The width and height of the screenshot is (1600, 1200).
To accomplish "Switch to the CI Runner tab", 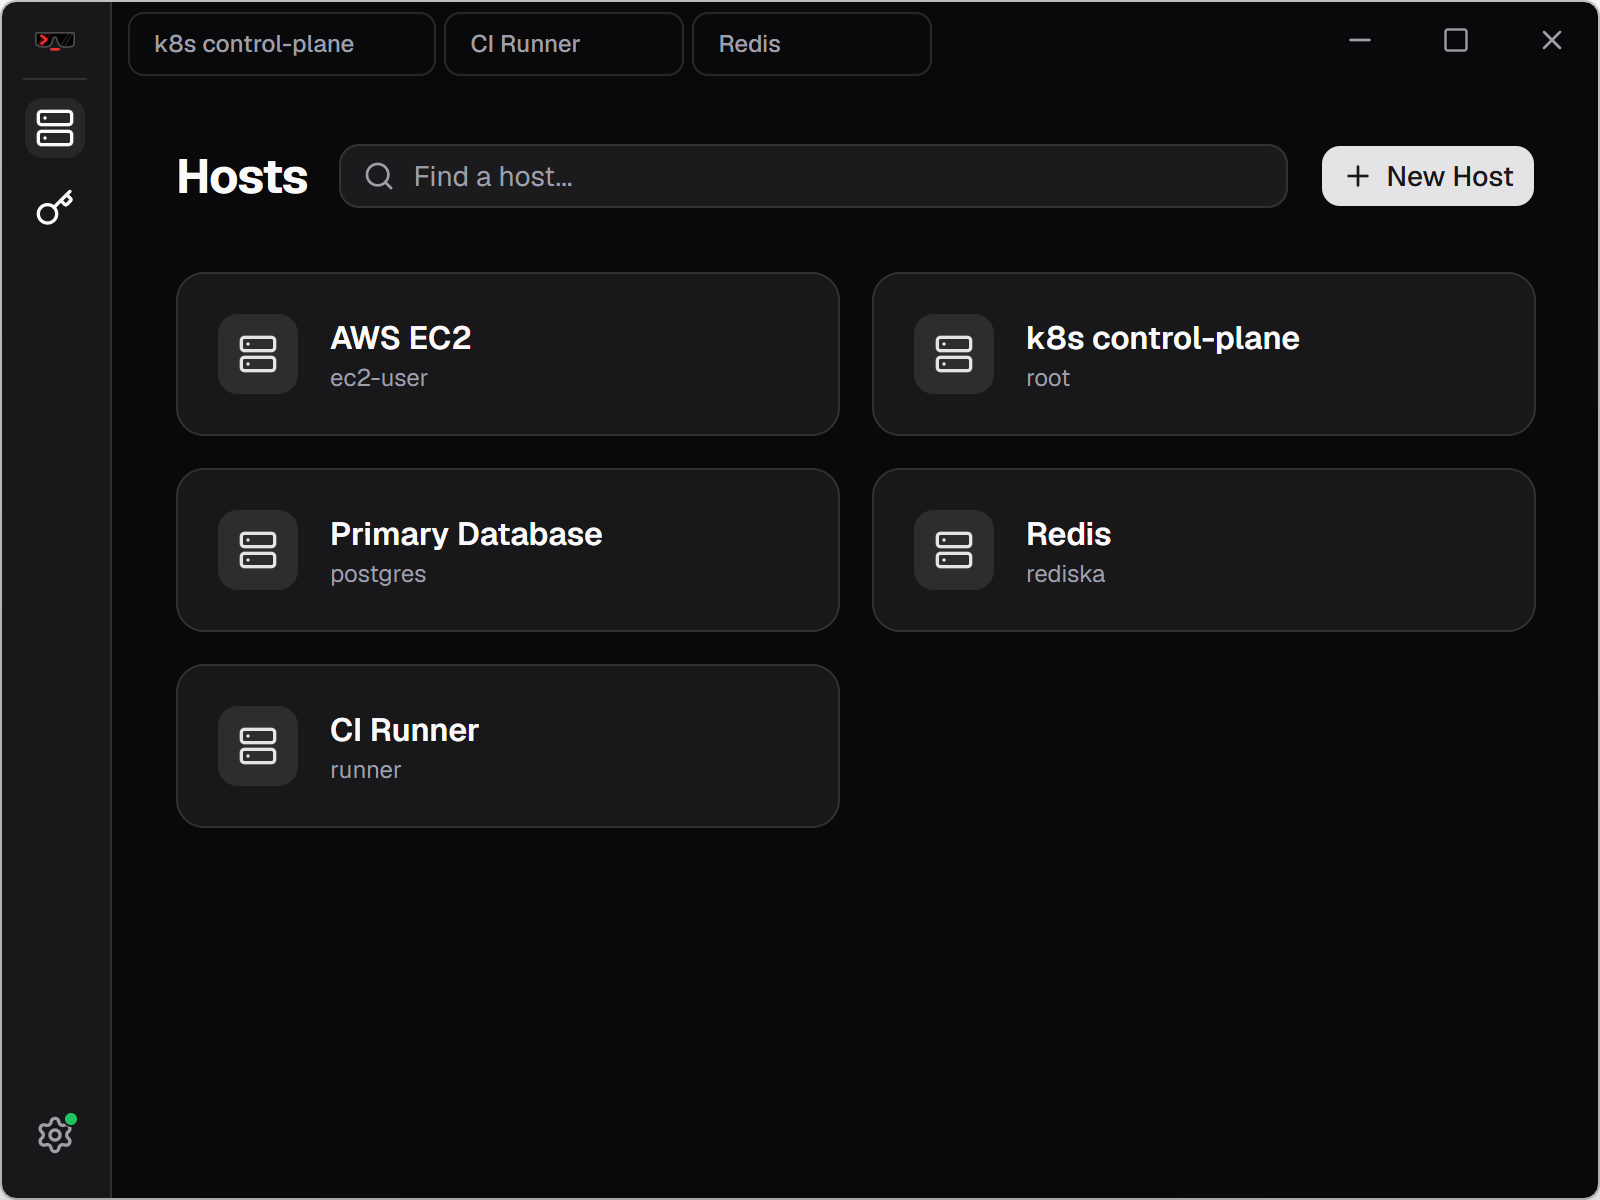I will [564, 44].
